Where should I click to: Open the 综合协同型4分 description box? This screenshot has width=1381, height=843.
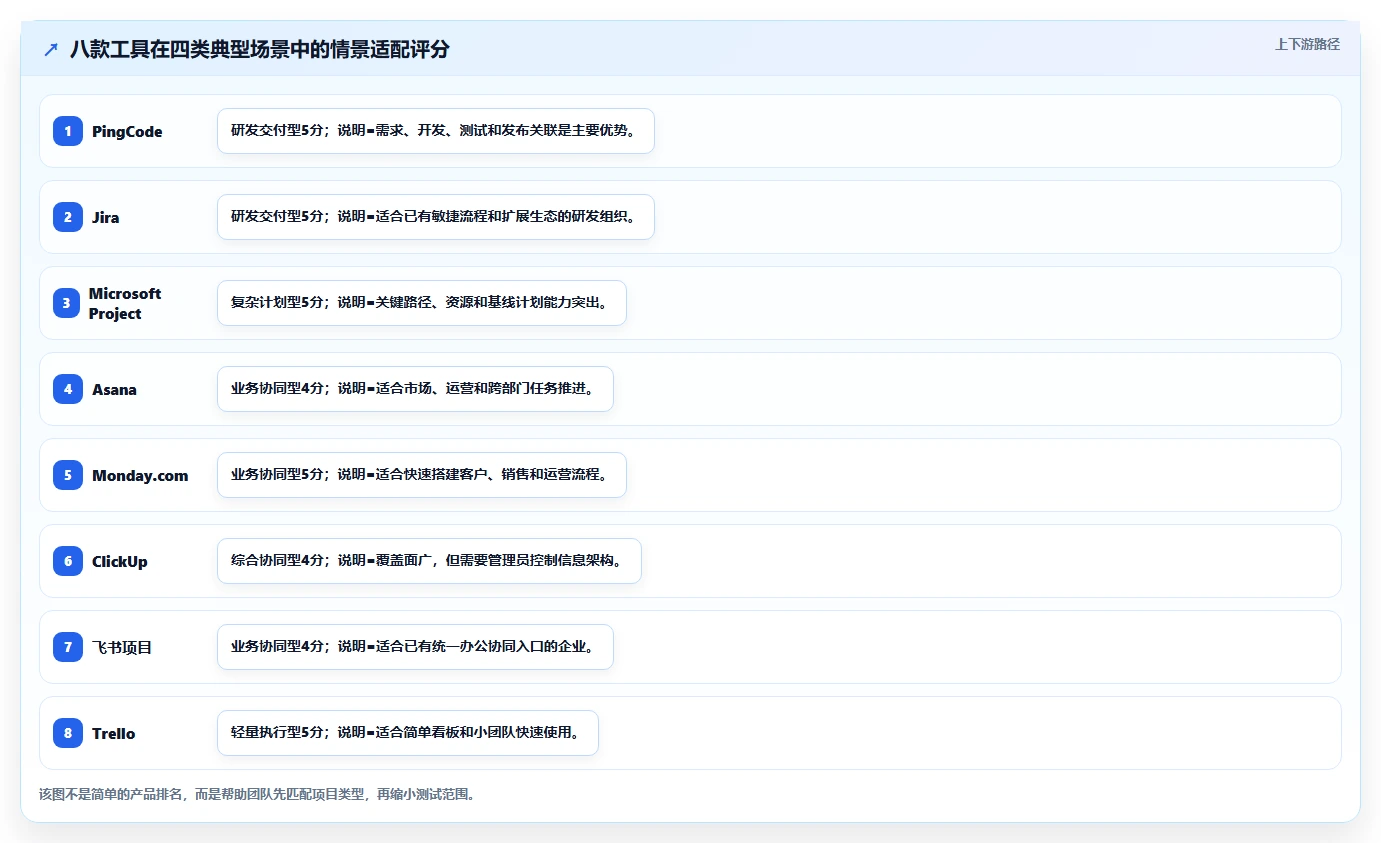429,561
